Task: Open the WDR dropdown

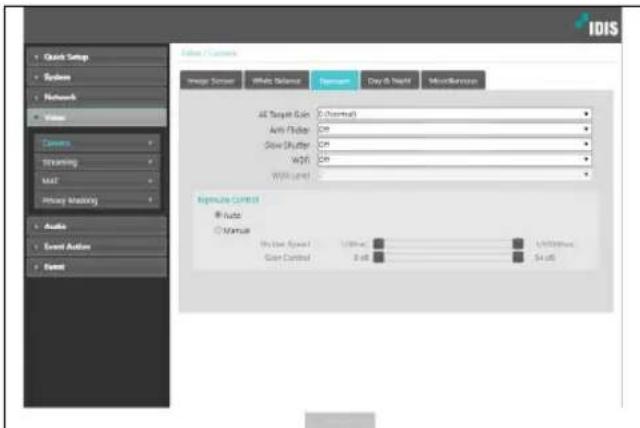Action: (454, 160)
